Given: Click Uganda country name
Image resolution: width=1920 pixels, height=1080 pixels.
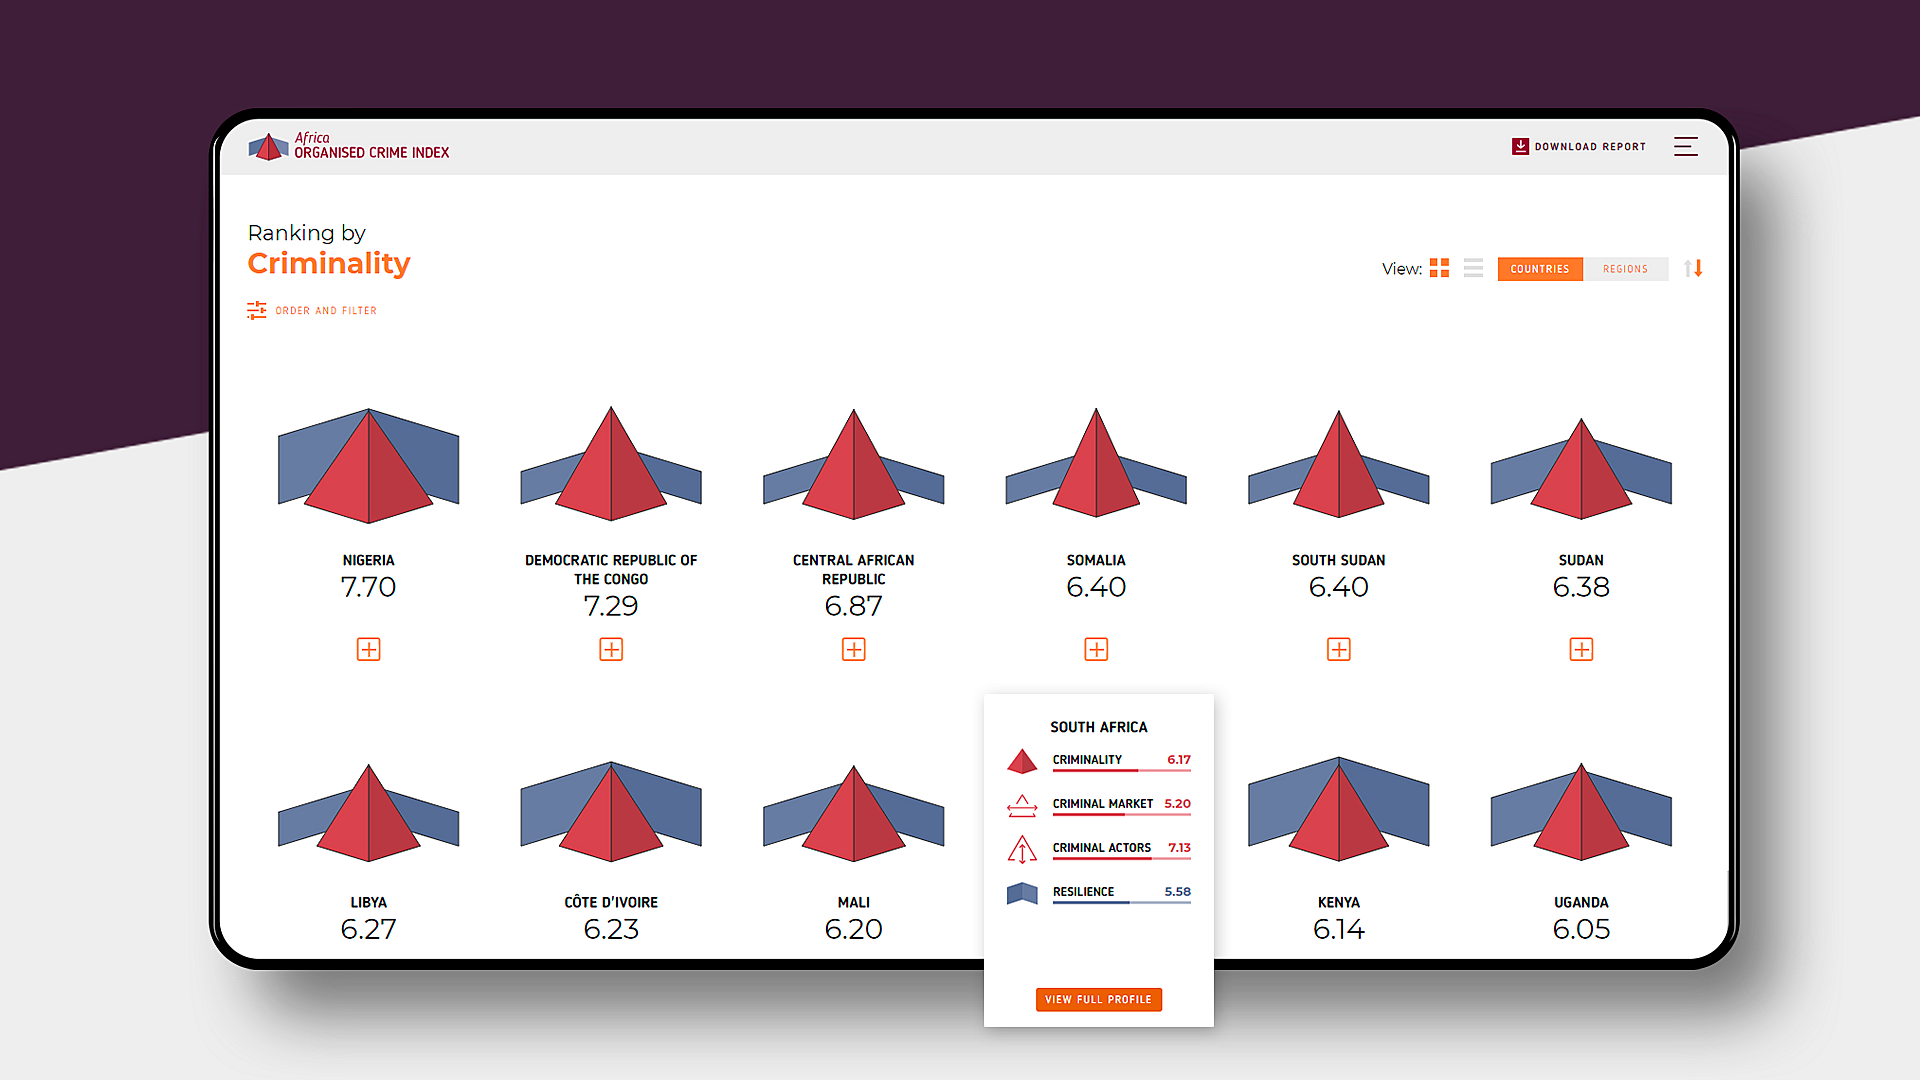Looking at the screenshot, I should click(1581, 902).
